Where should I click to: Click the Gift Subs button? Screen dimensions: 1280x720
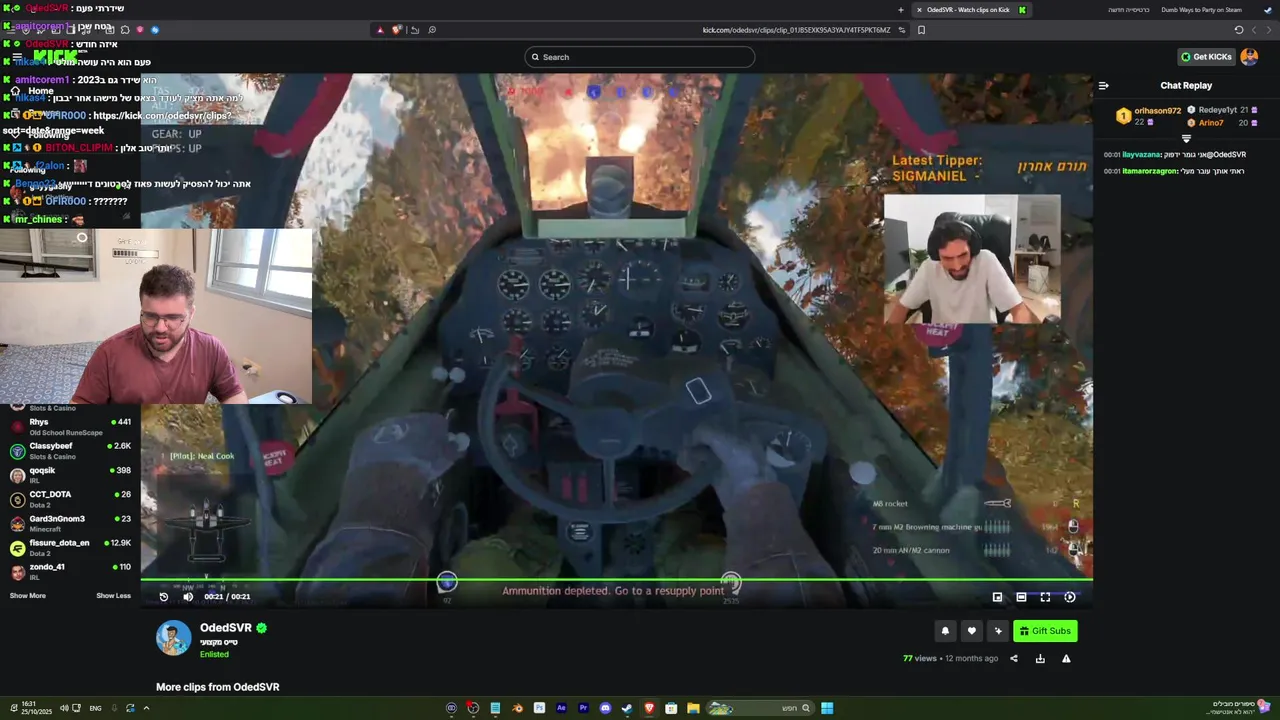1045,631
